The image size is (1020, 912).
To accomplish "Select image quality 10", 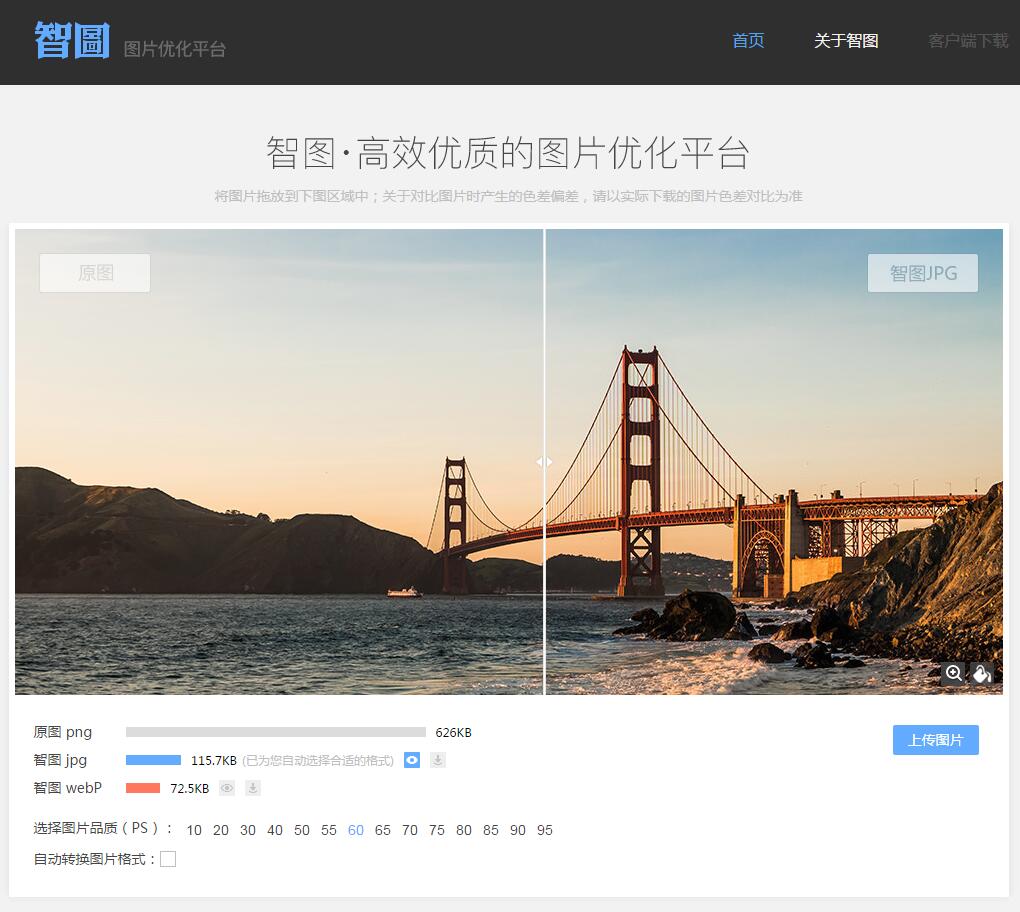I will (x=194, y=830).
